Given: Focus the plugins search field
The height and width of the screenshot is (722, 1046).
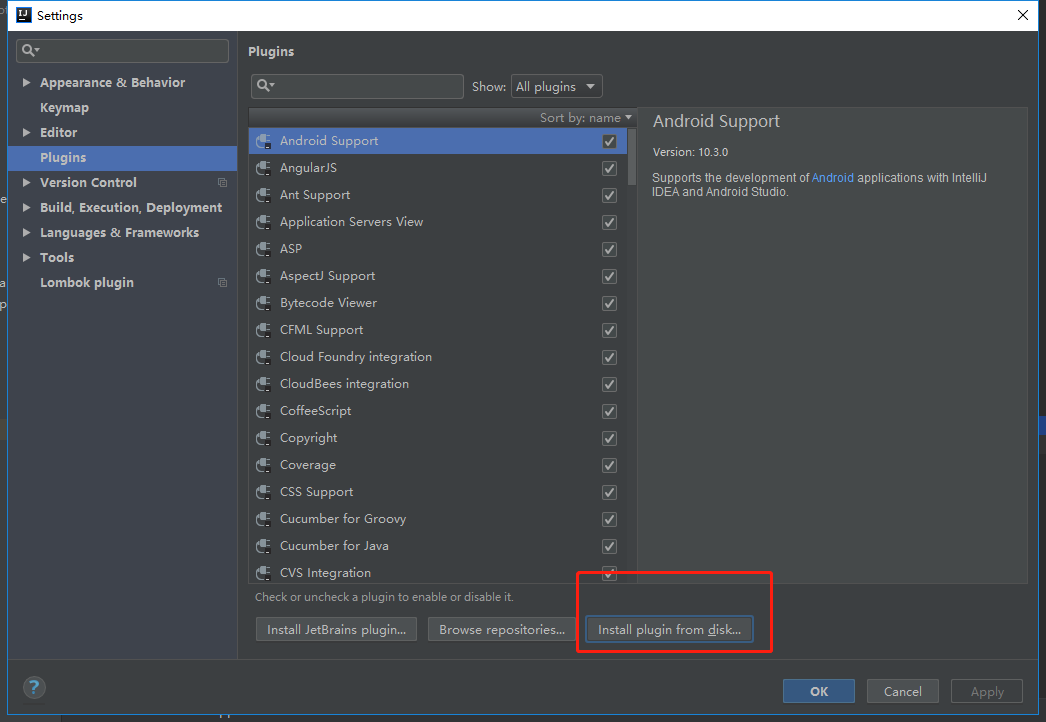Looking at the screenshot, I should click(357, 86).
